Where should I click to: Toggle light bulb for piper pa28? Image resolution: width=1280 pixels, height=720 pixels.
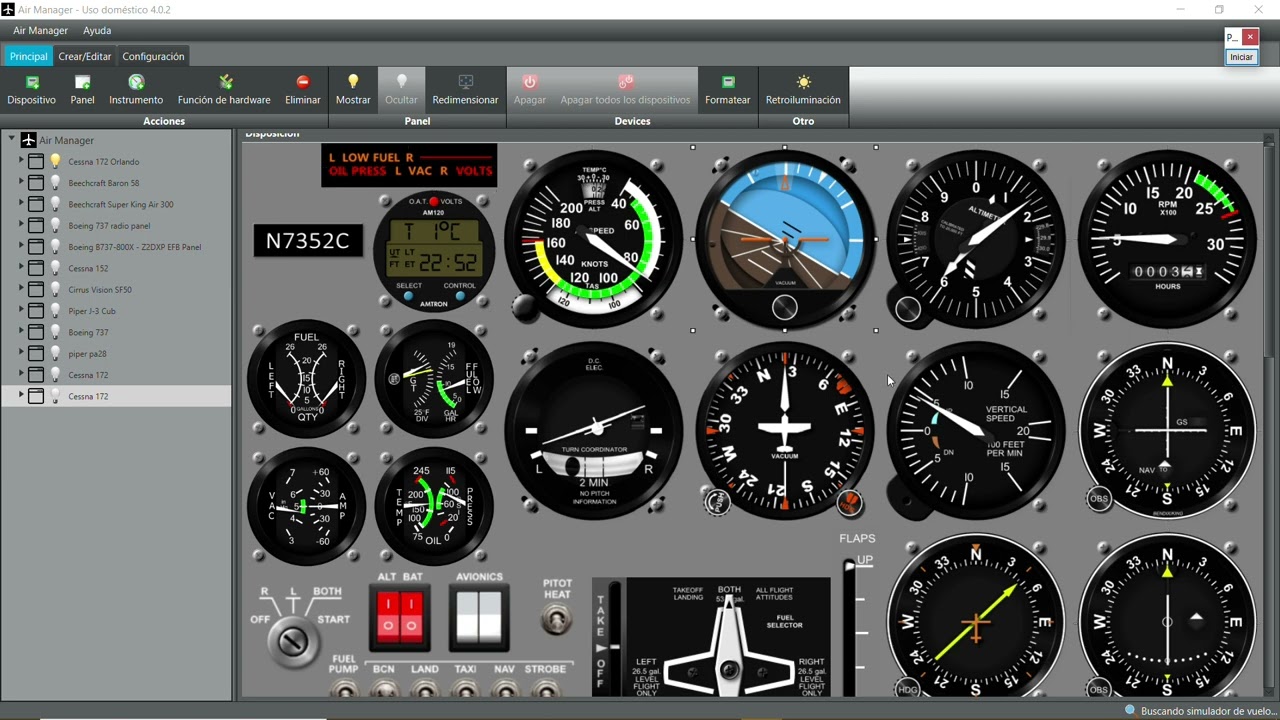click(x=55, y=354)
